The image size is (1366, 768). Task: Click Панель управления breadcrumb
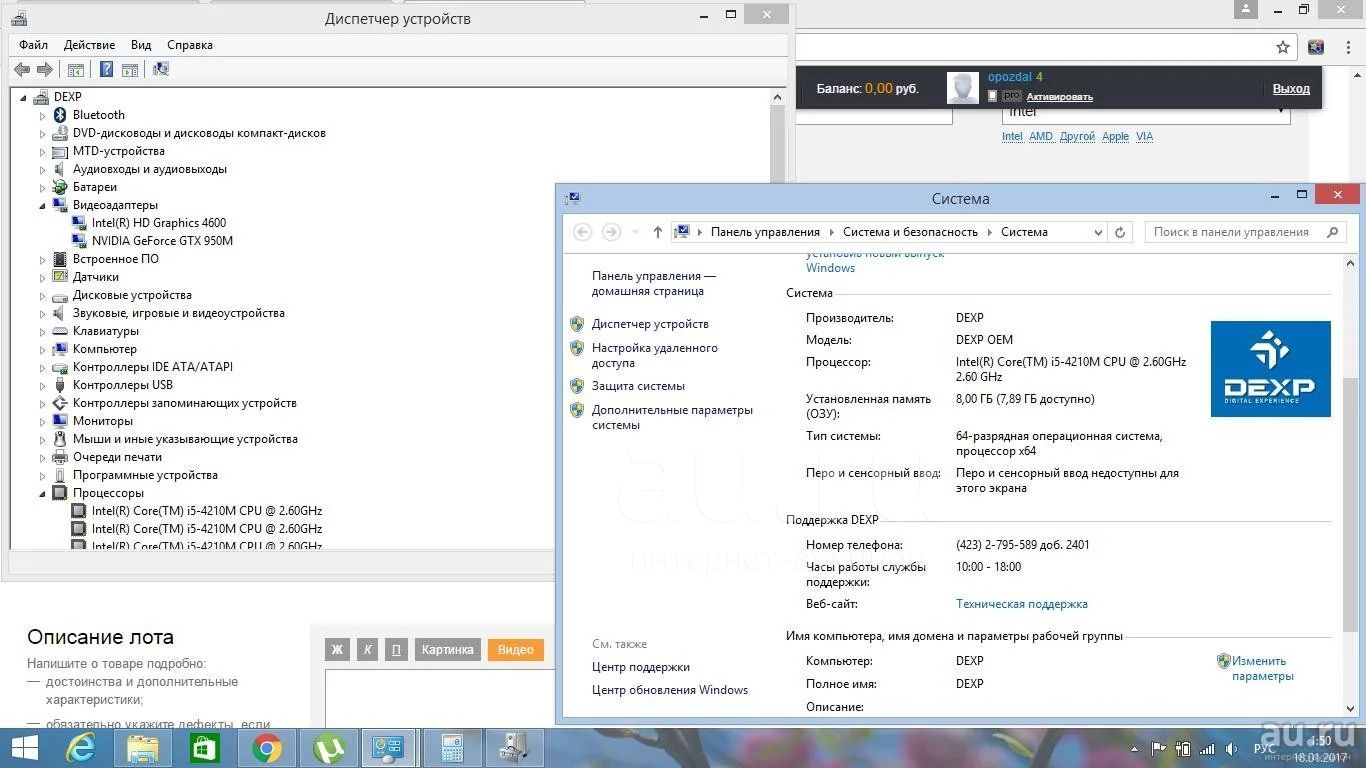pos(765,232)
